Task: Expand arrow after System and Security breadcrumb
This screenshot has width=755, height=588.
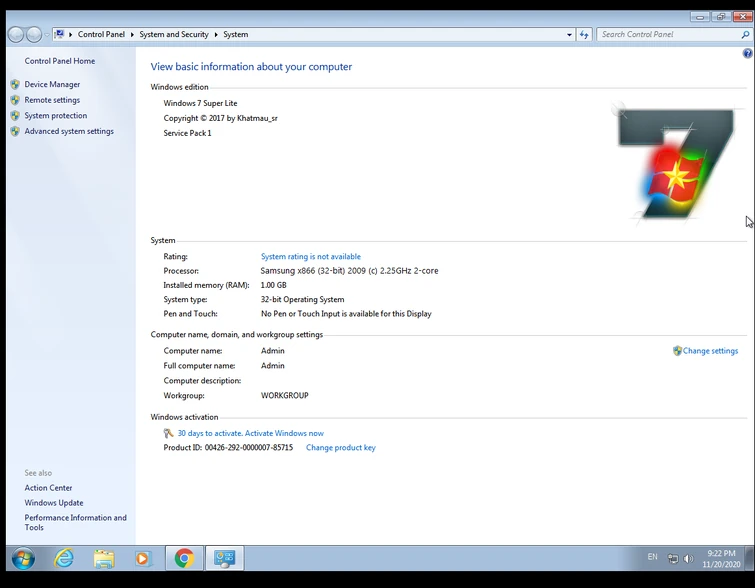Action: pos(216,35)
